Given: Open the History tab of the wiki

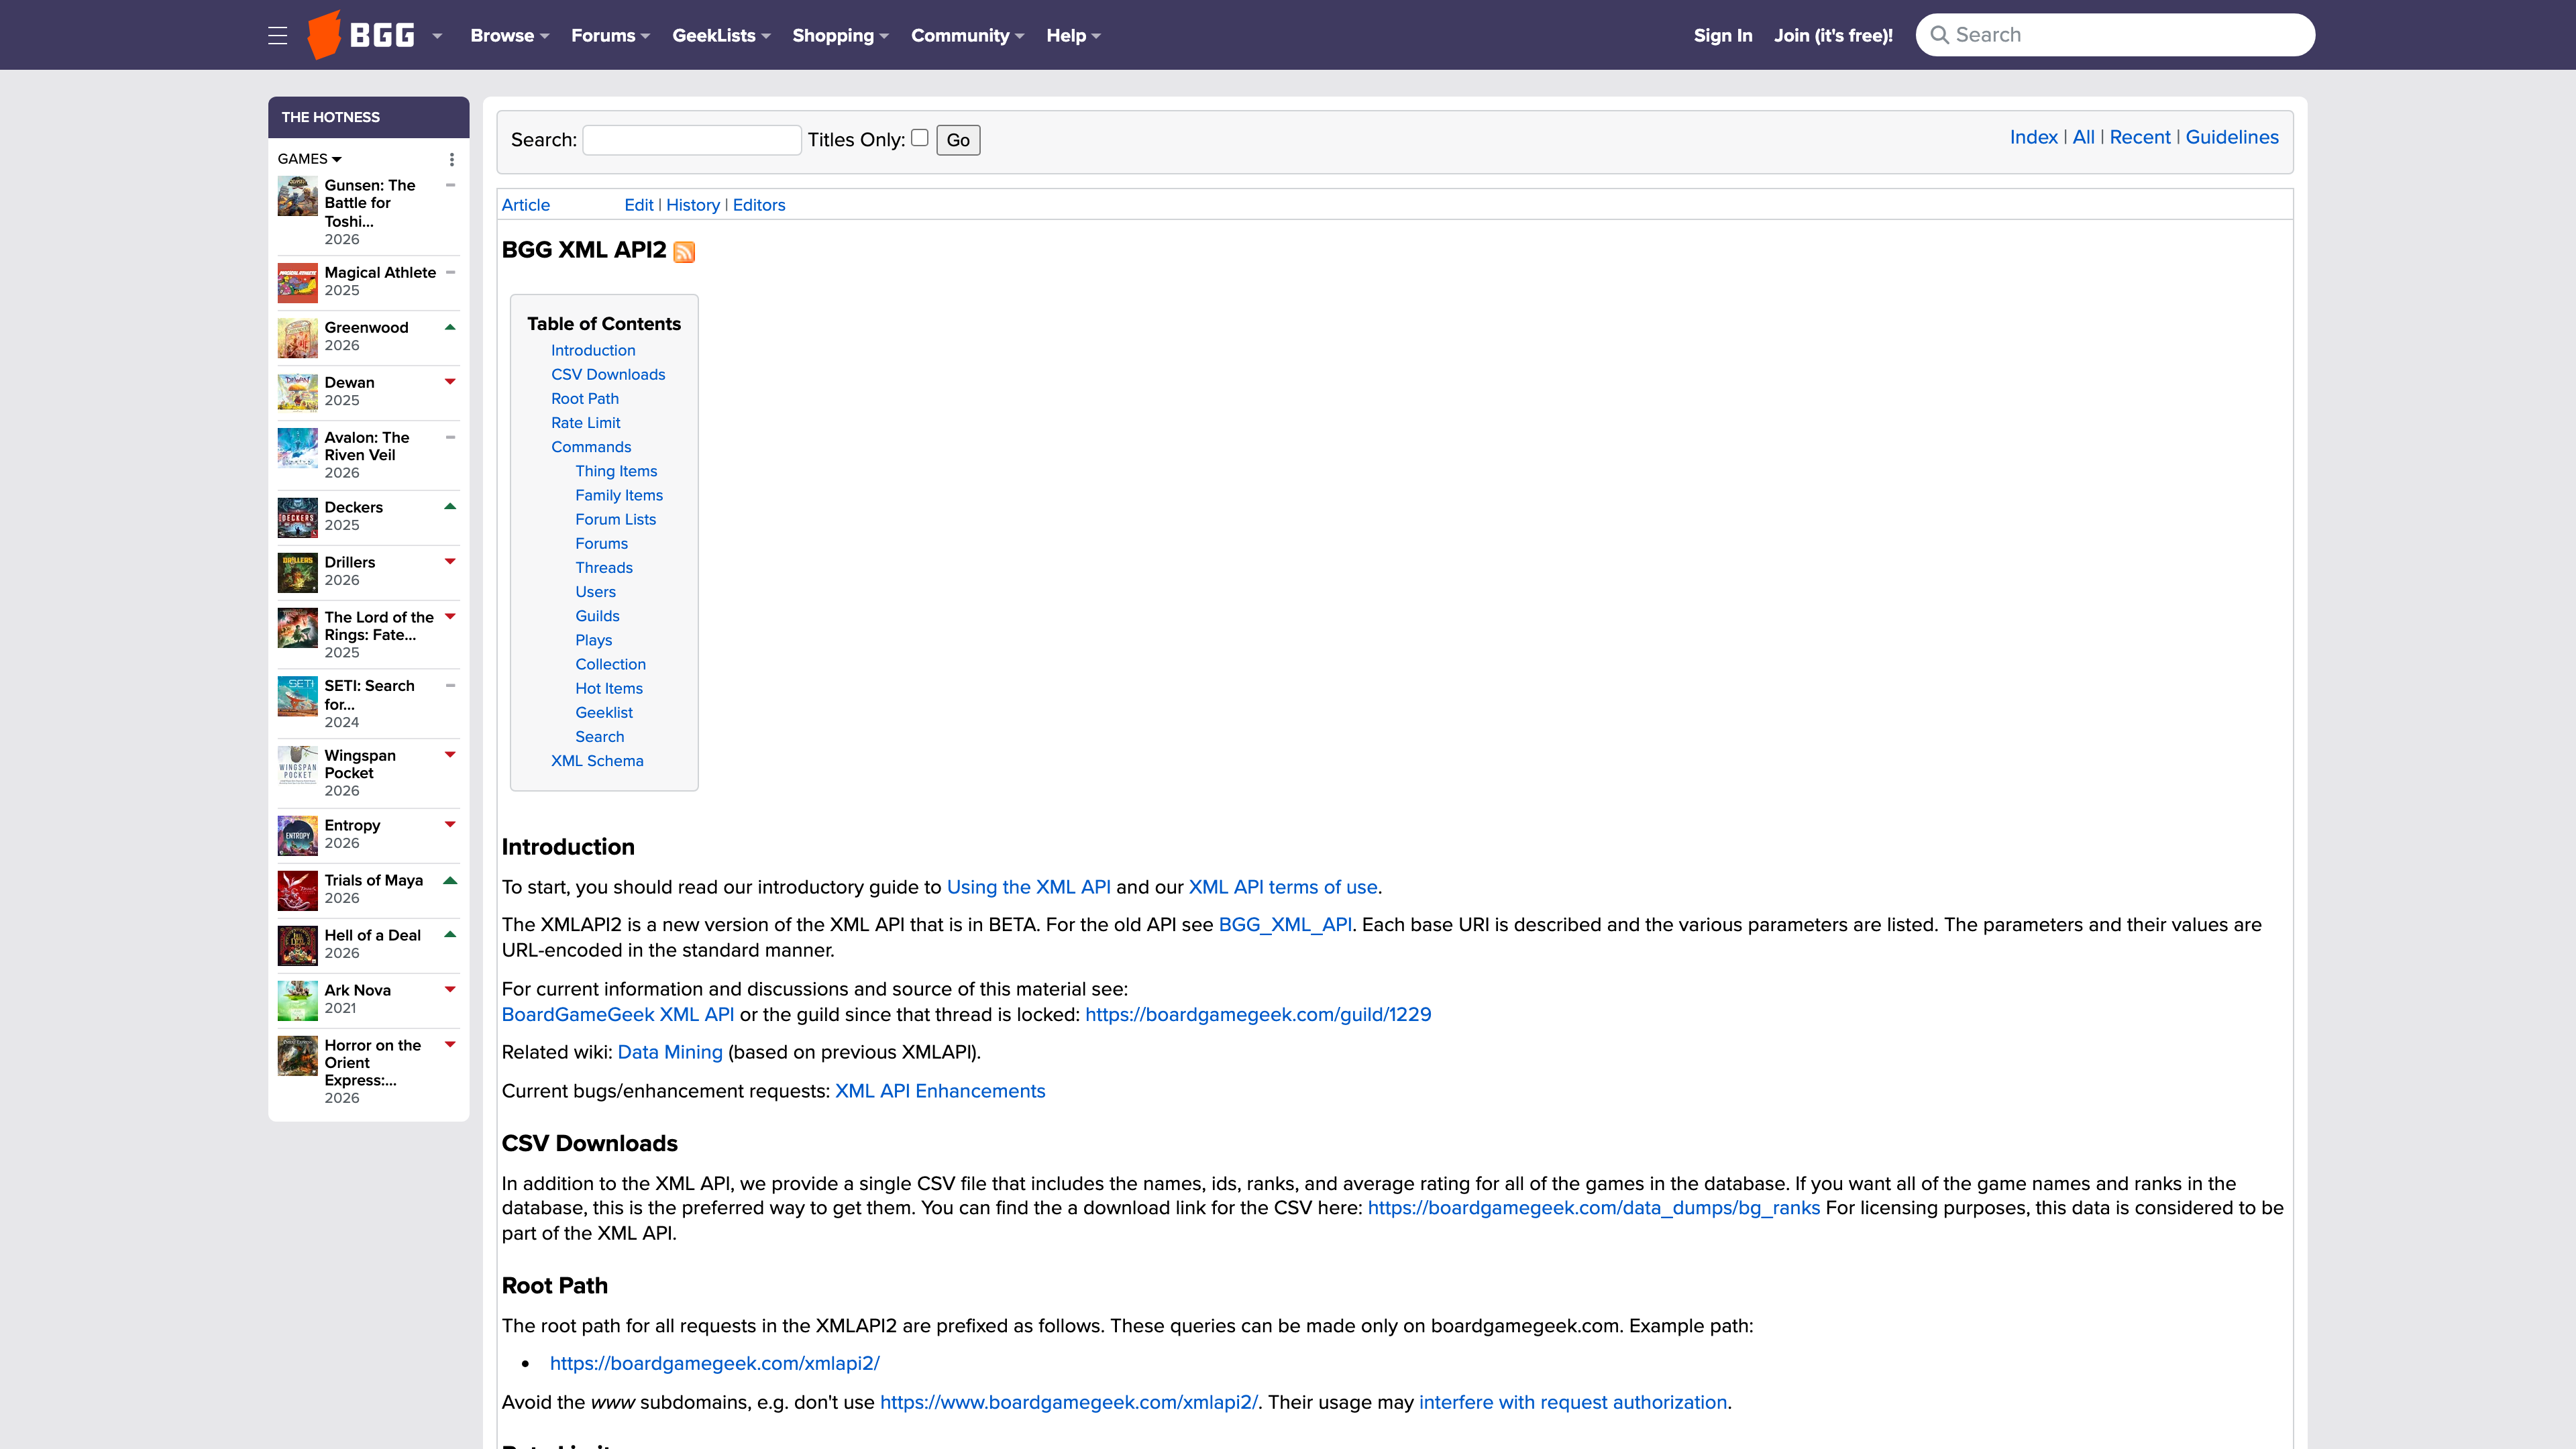Looking at the screenshot, I should tap(693, 205).
